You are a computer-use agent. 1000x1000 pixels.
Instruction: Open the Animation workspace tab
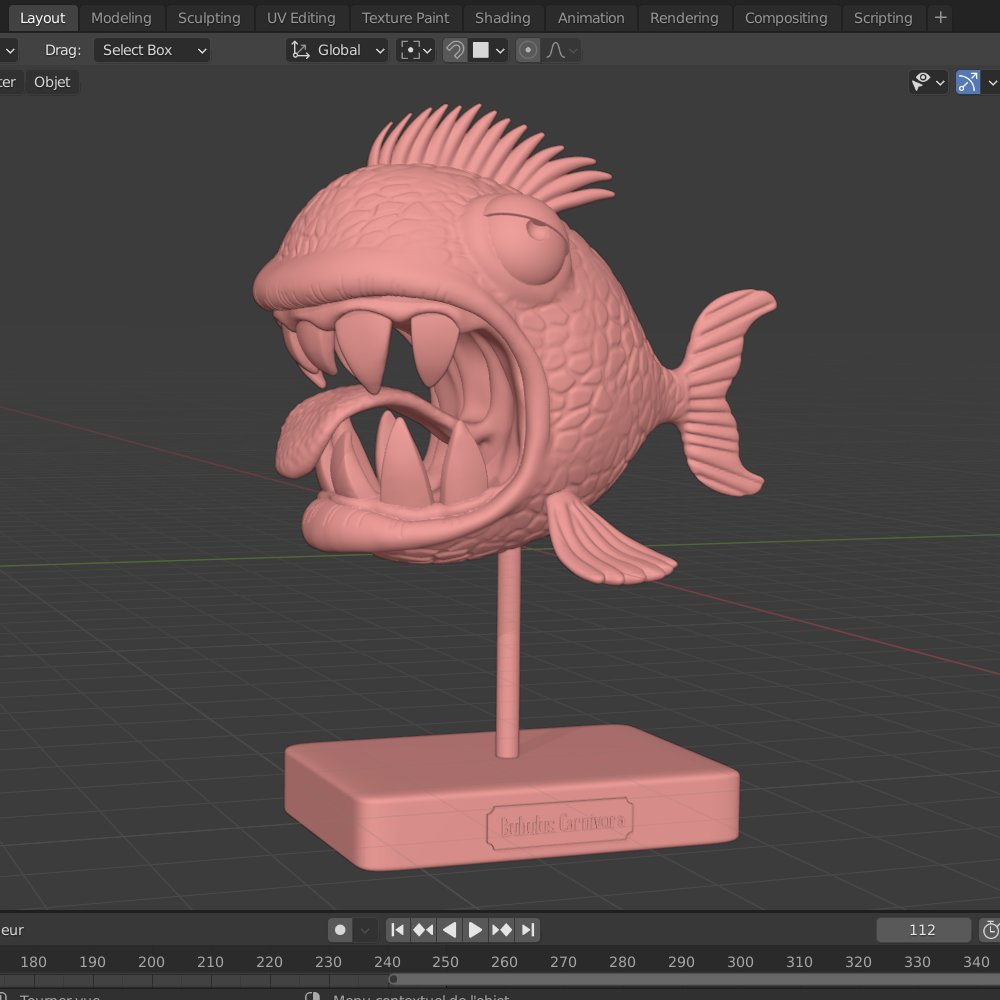point(591,18)
